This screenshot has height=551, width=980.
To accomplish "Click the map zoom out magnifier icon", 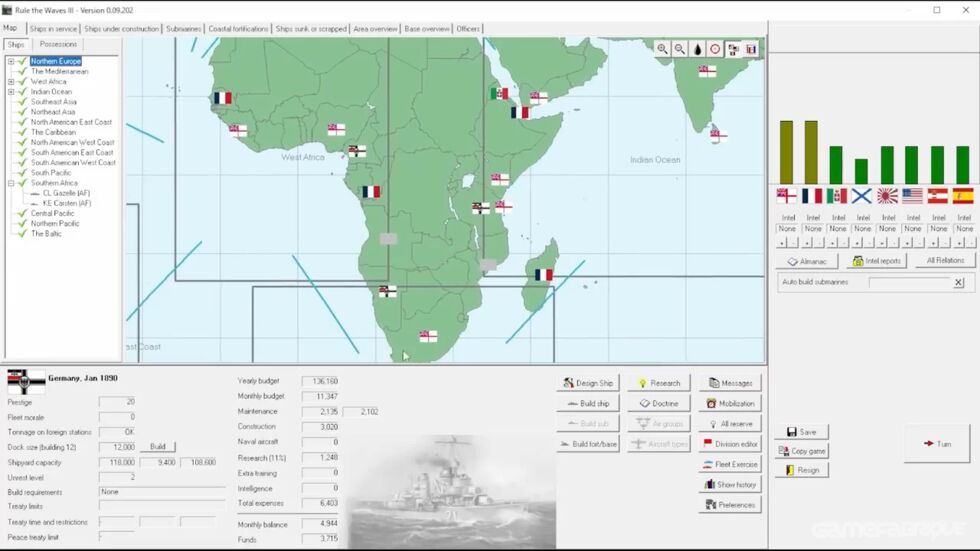I will tap(679, 49).
